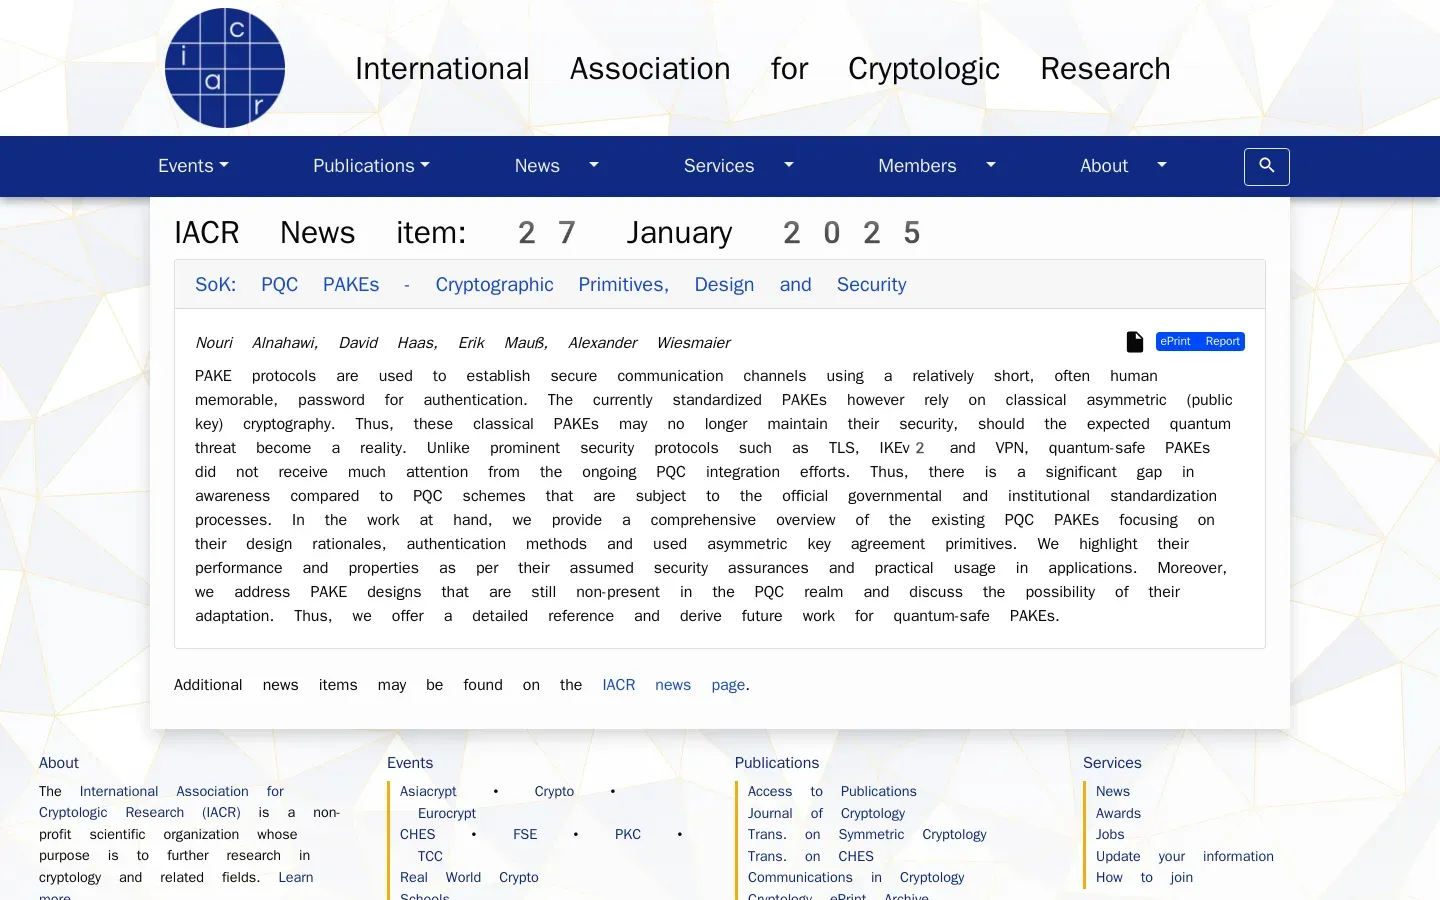Click the dropdown arrow next to News
The image size is (1440, 900).
[594, 165]
